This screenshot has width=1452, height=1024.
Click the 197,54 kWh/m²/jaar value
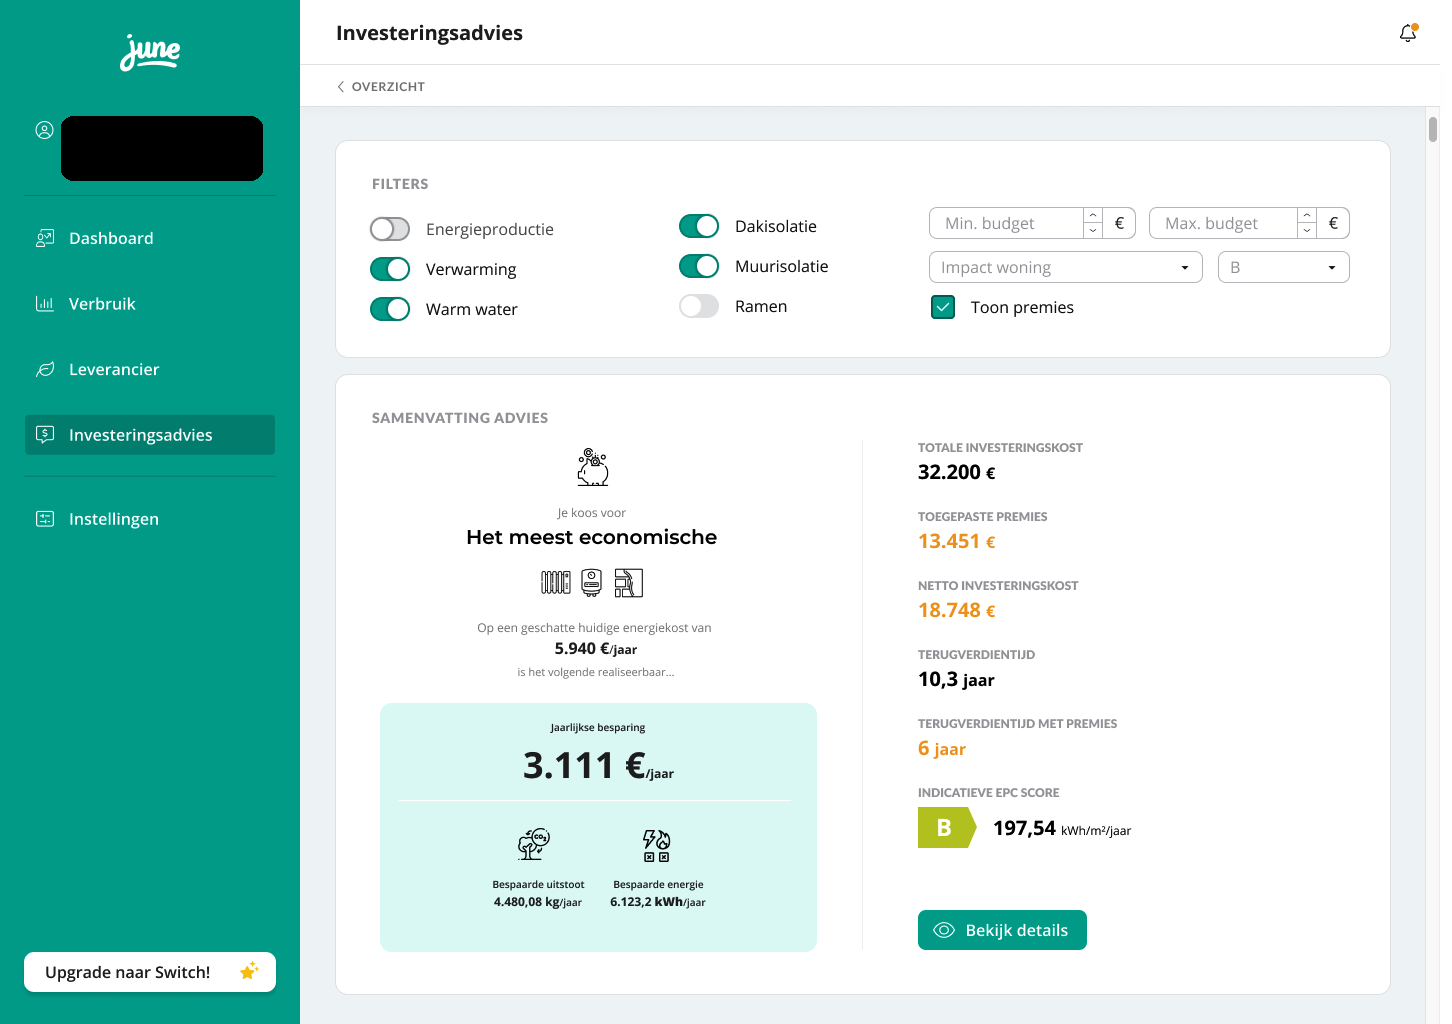click(x=1062, y=828)
